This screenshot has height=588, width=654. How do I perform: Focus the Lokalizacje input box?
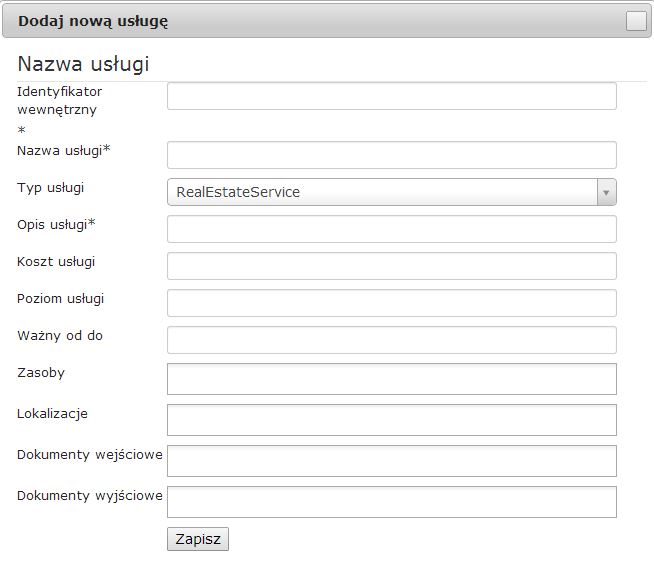pos(392,420)
